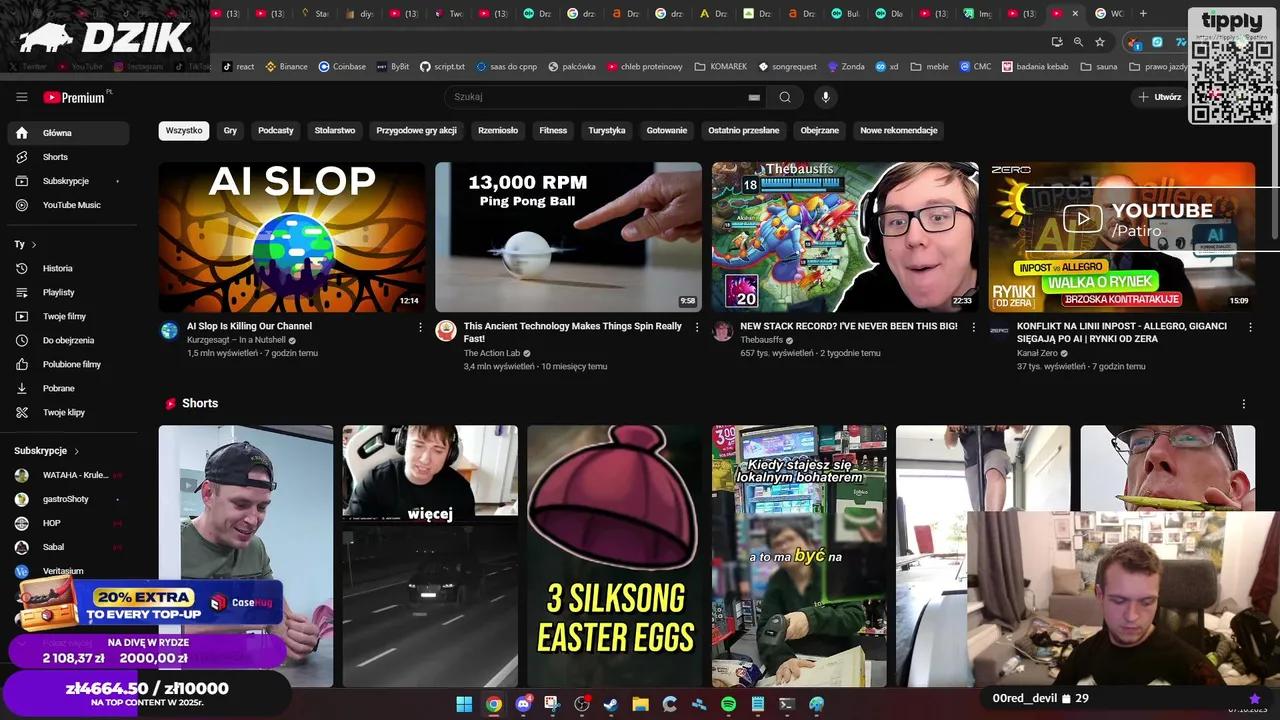Play the 13,000 RPM Ping Pong Ball thumbnail
This screenshot has height=720, width=1280.
(x=569, y=237)
